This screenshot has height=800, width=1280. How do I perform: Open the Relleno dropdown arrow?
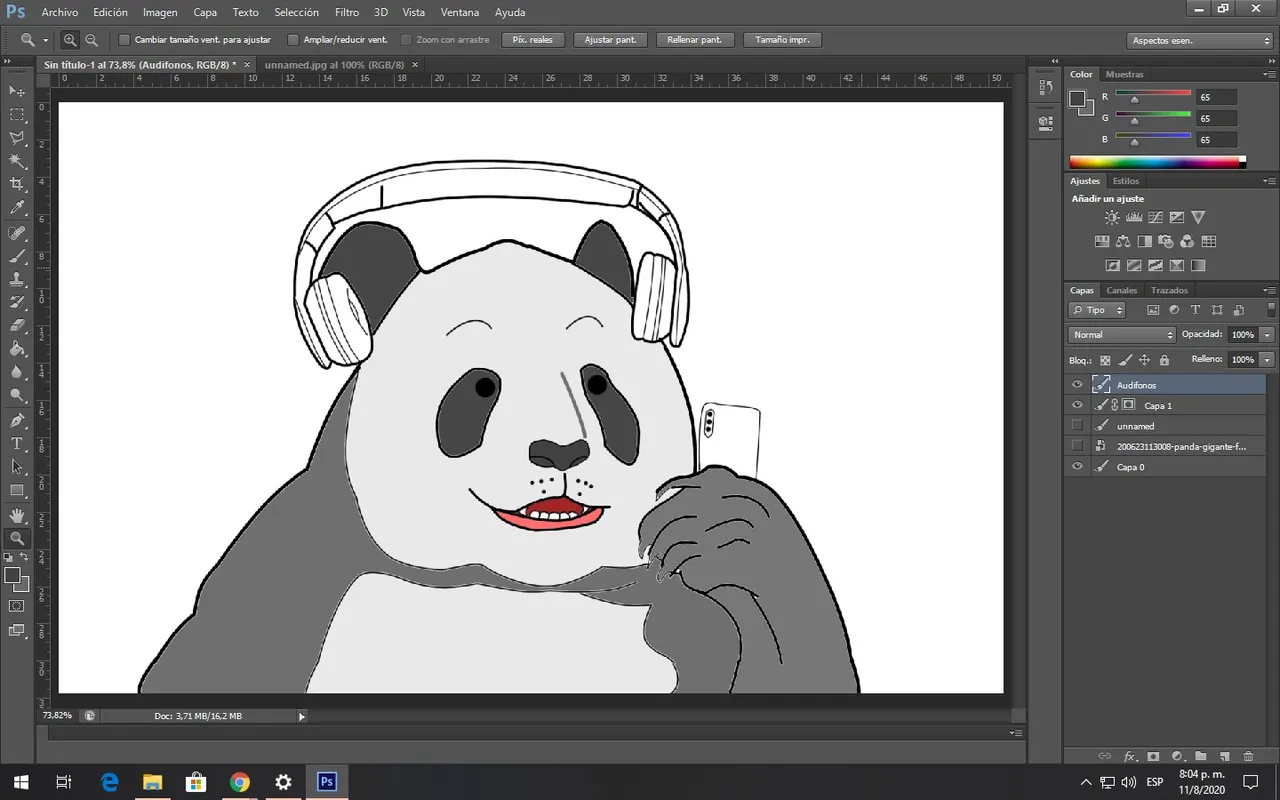coord(1267,359)
